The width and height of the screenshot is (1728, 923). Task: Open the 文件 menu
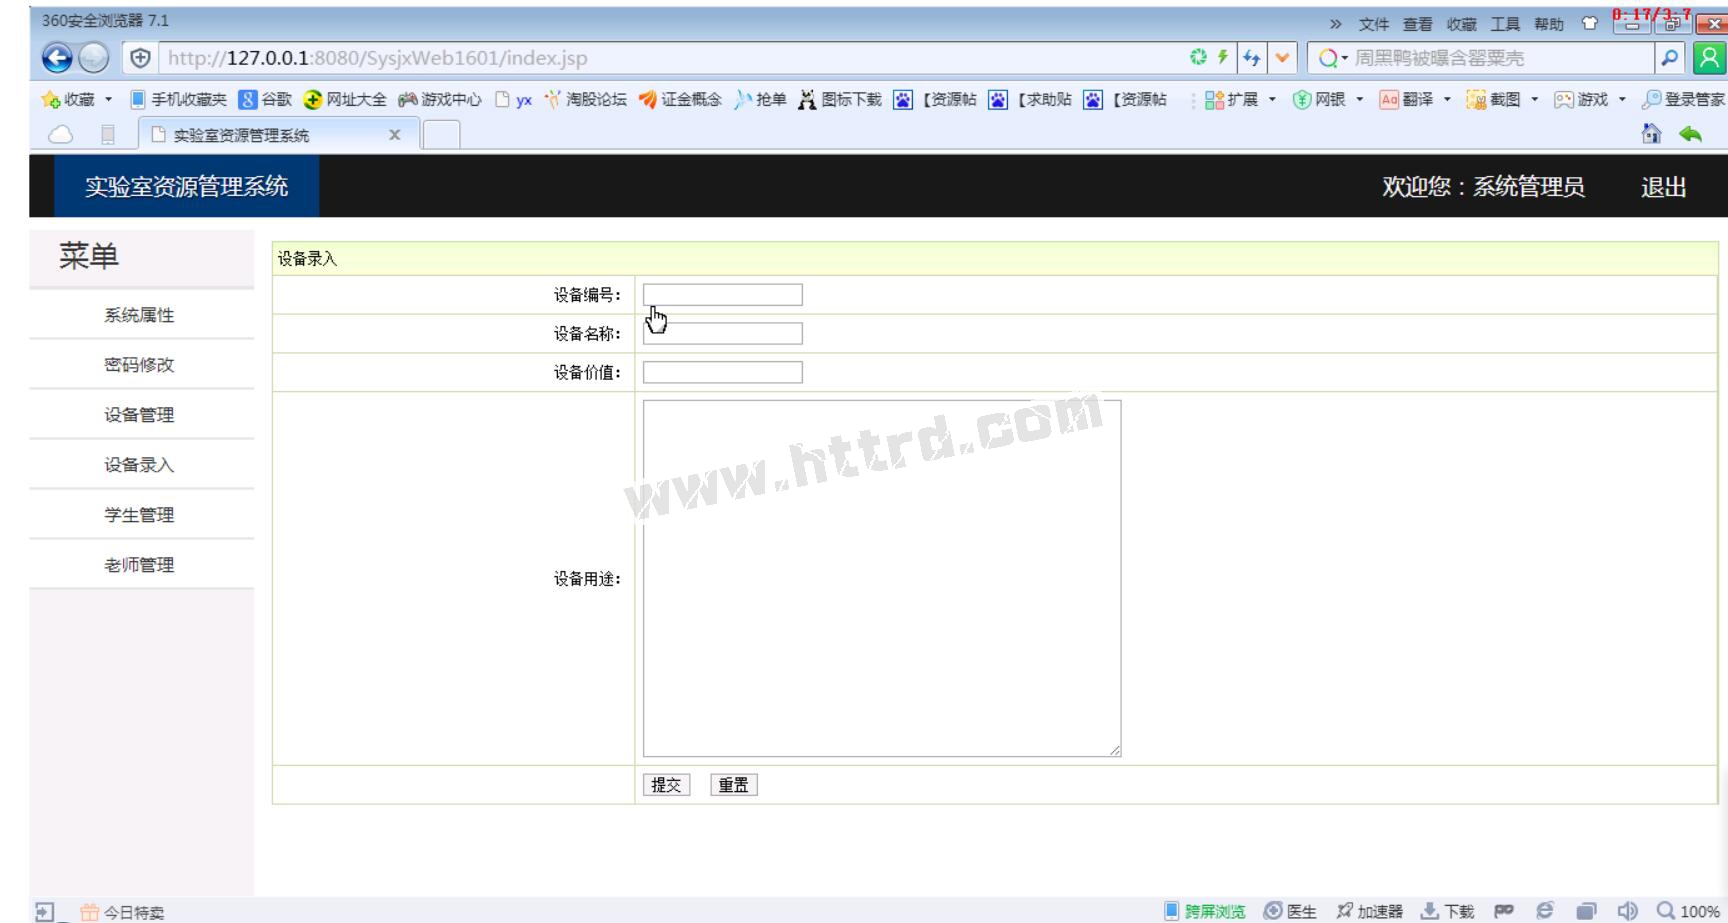click(1373, 24)
